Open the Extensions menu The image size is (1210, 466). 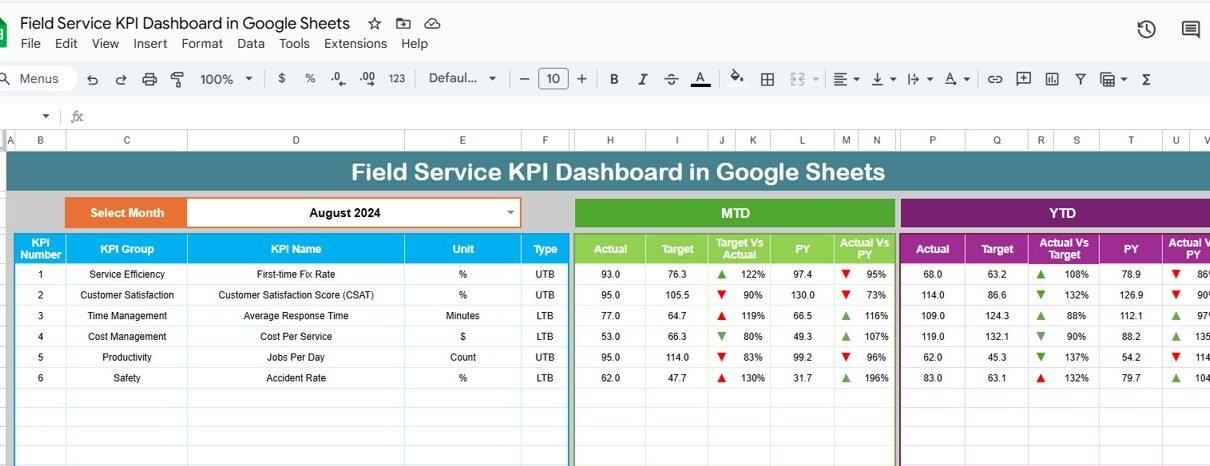[x=355, y=44]
